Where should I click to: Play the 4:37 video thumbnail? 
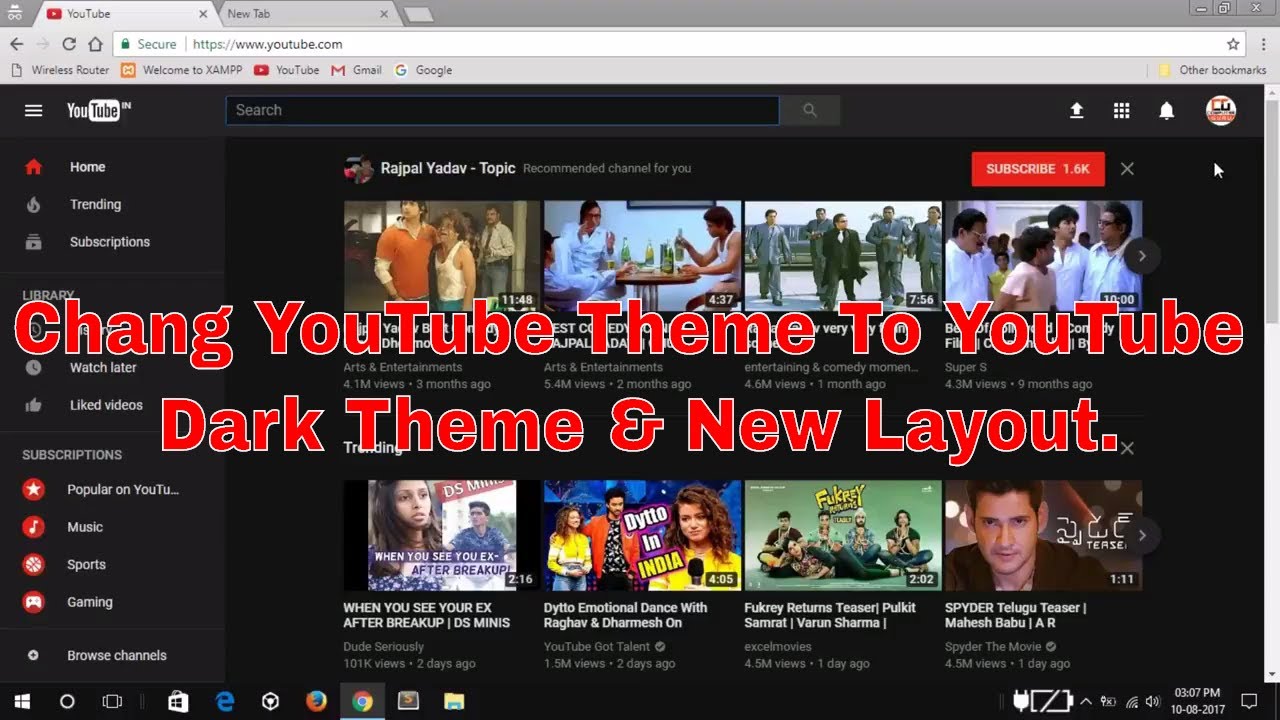[x=642, y=256]
